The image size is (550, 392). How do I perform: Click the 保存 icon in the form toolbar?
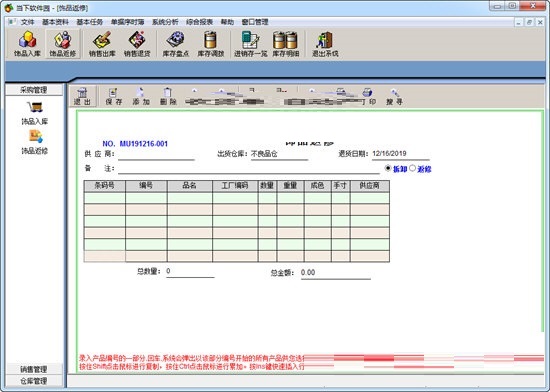114,96
